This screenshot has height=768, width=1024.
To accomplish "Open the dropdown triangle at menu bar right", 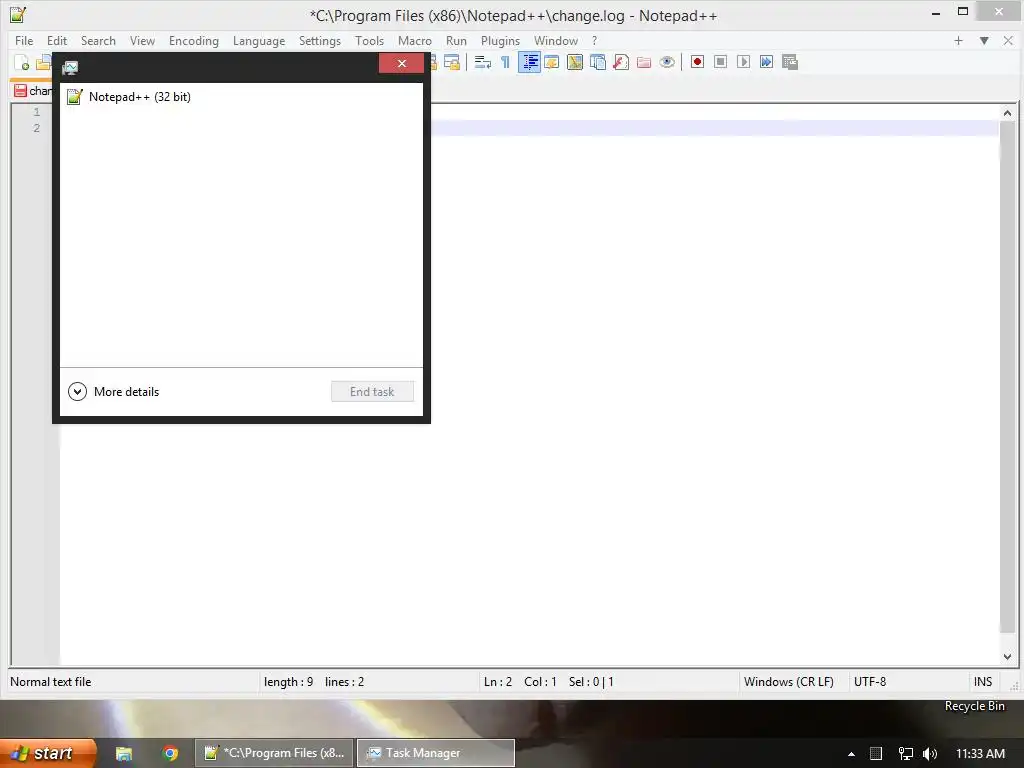I will click(x=984, y=40).
